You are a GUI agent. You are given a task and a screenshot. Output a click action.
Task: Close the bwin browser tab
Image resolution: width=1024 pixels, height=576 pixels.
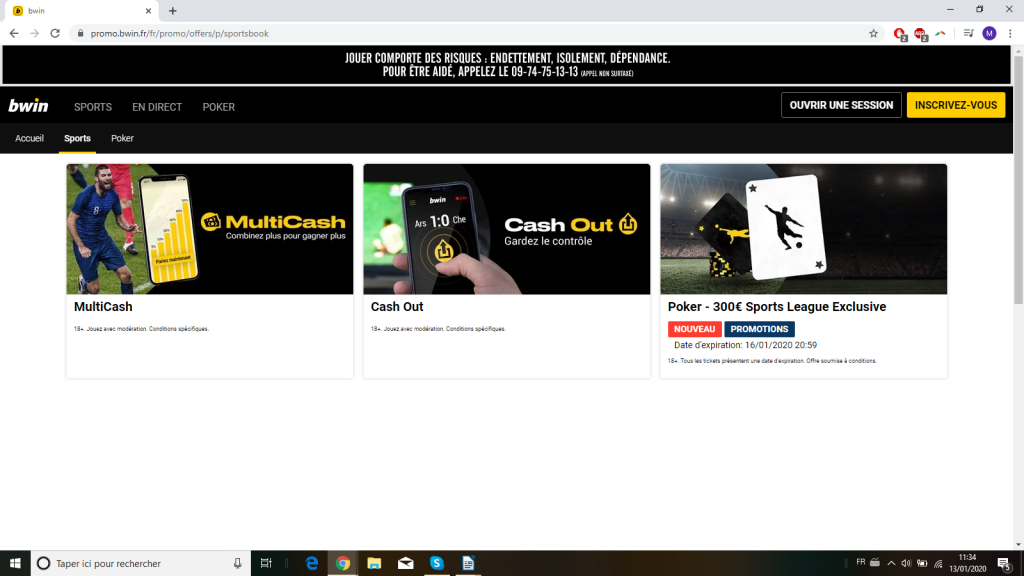tap(148, 10)
